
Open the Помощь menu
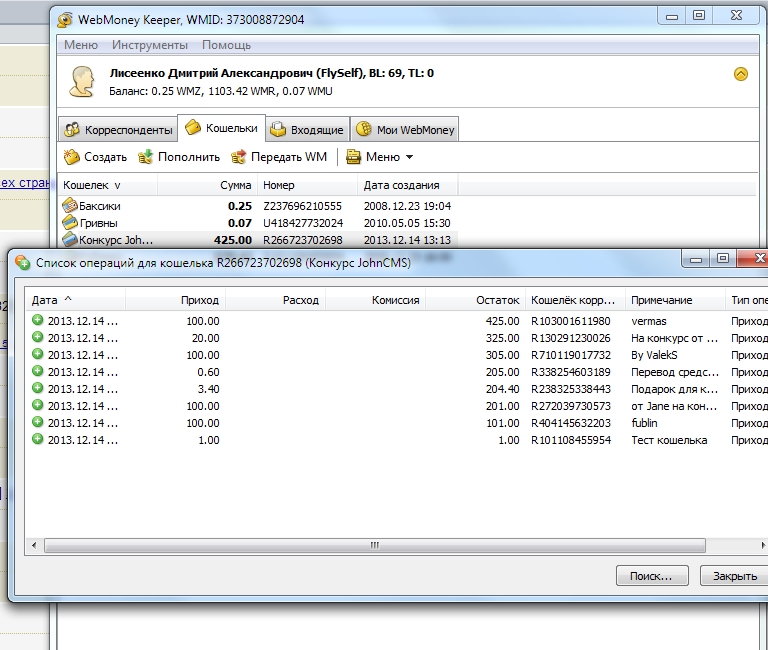226,45
